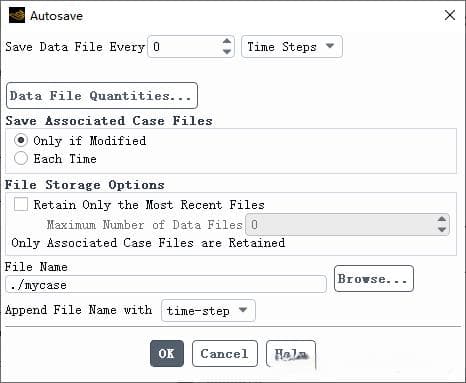Viewport: 466px width, 383px height.
Task: Cancel the Autosave dialog
Action: point(225,353)
